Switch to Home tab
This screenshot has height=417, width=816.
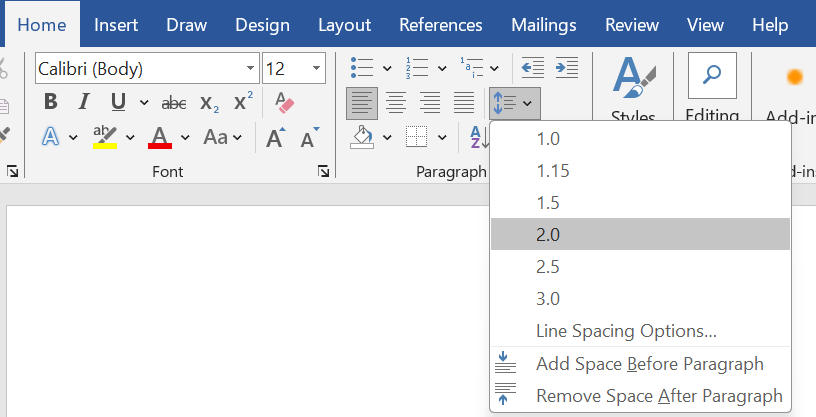tap(42, 24)
